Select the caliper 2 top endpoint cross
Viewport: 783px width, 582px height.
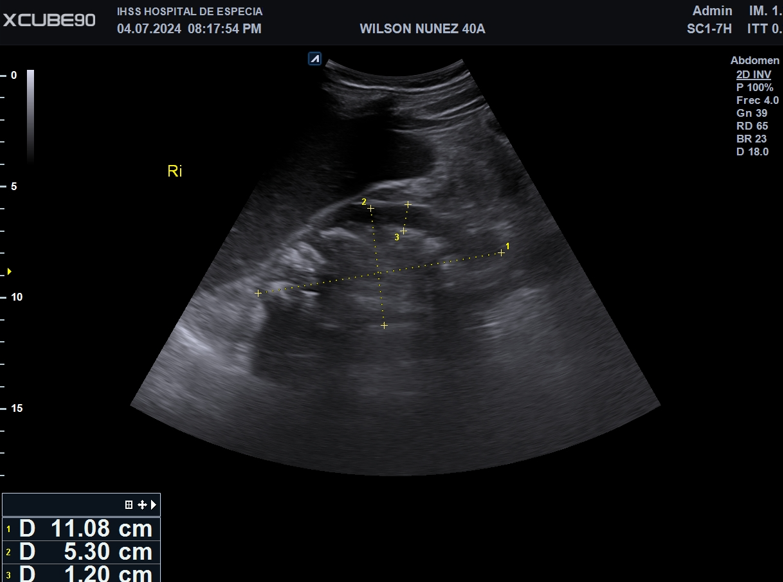tap(370, 209)
